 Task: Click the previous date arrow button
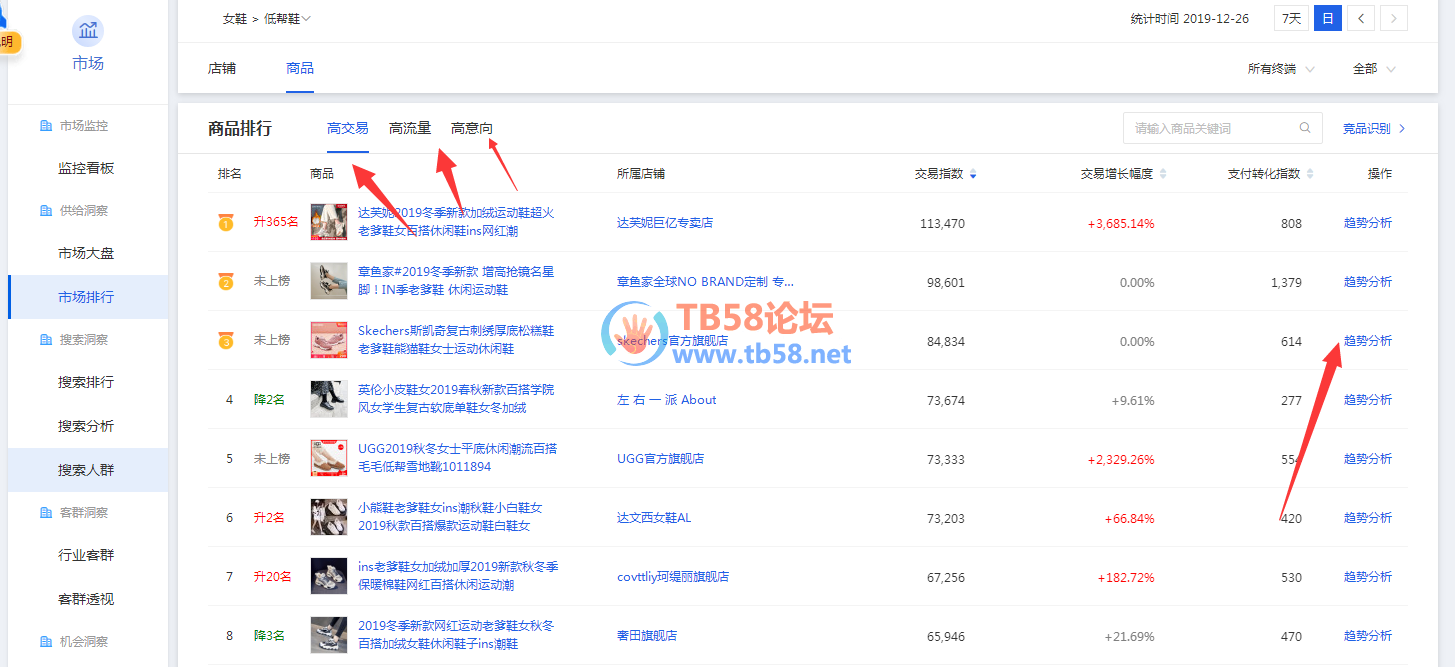coord(1360,18)
